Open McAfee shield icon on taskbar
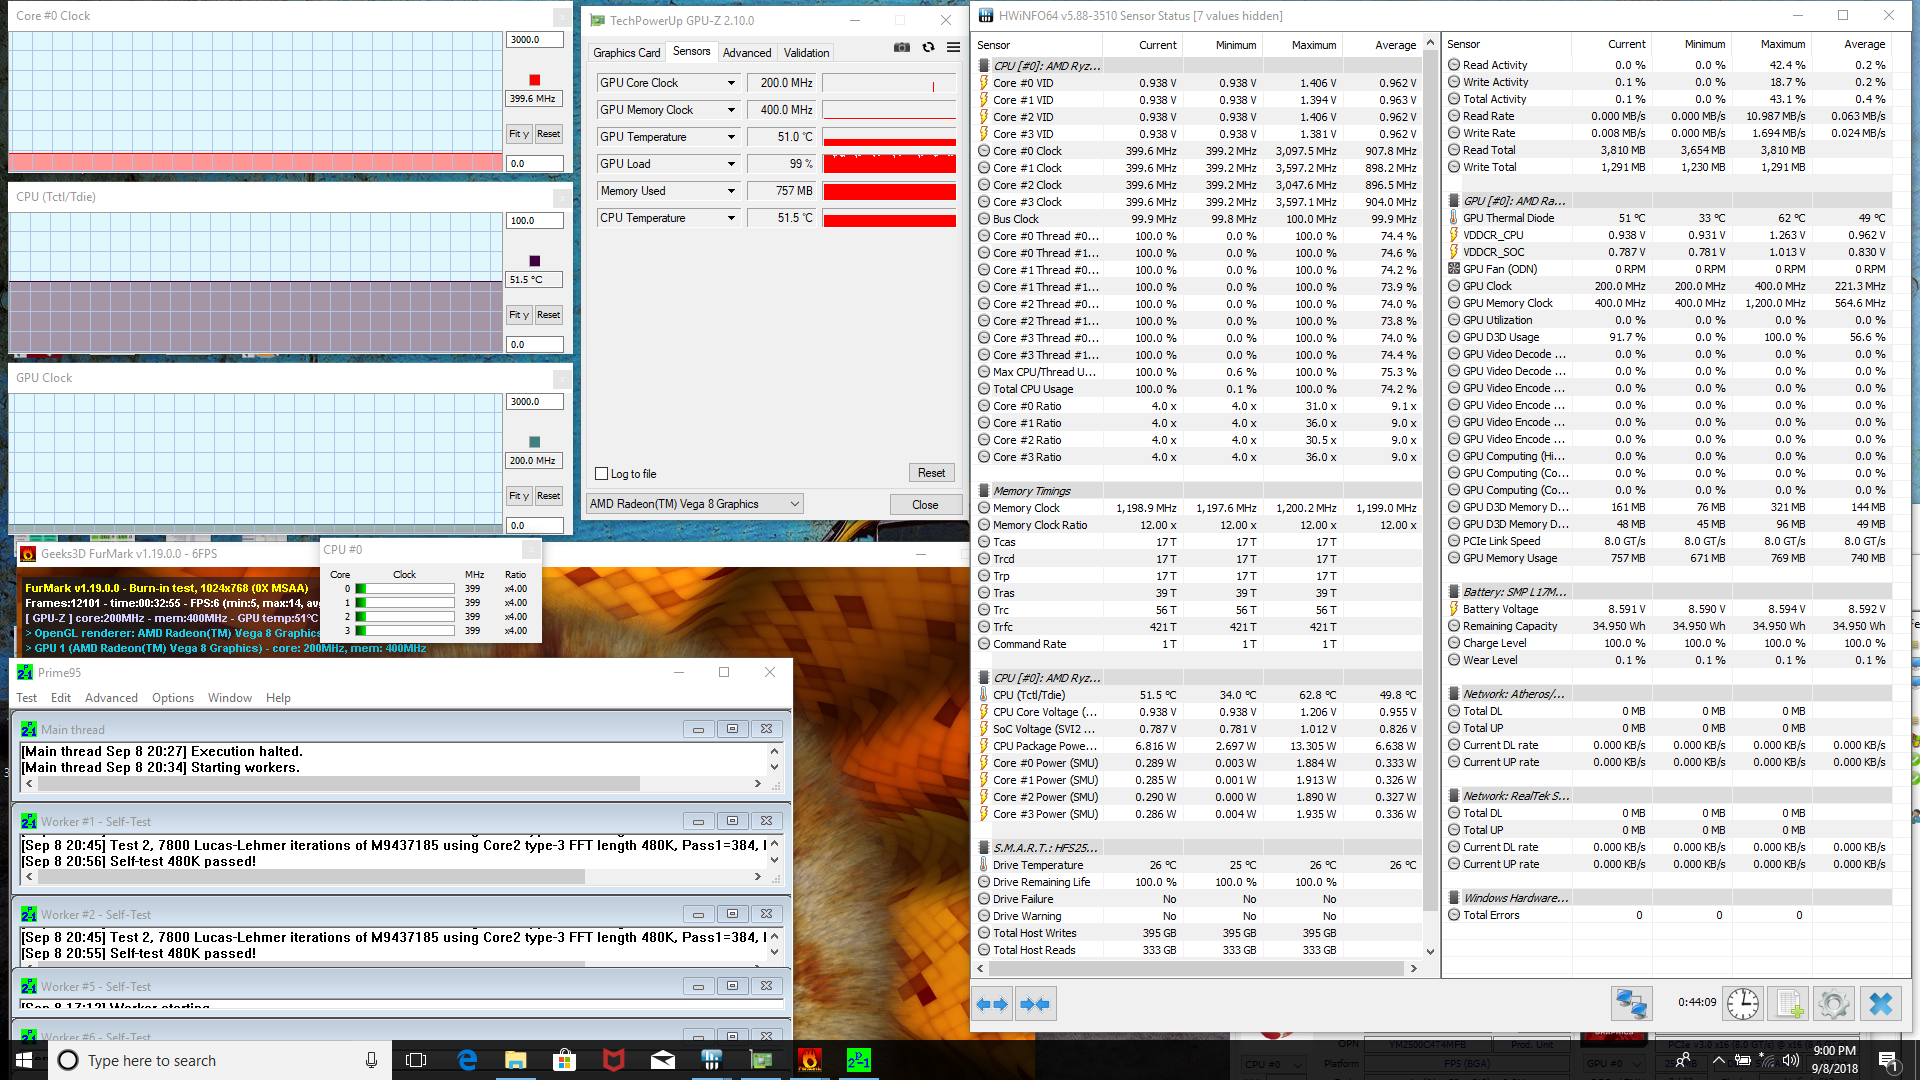 click(614, 1060)
